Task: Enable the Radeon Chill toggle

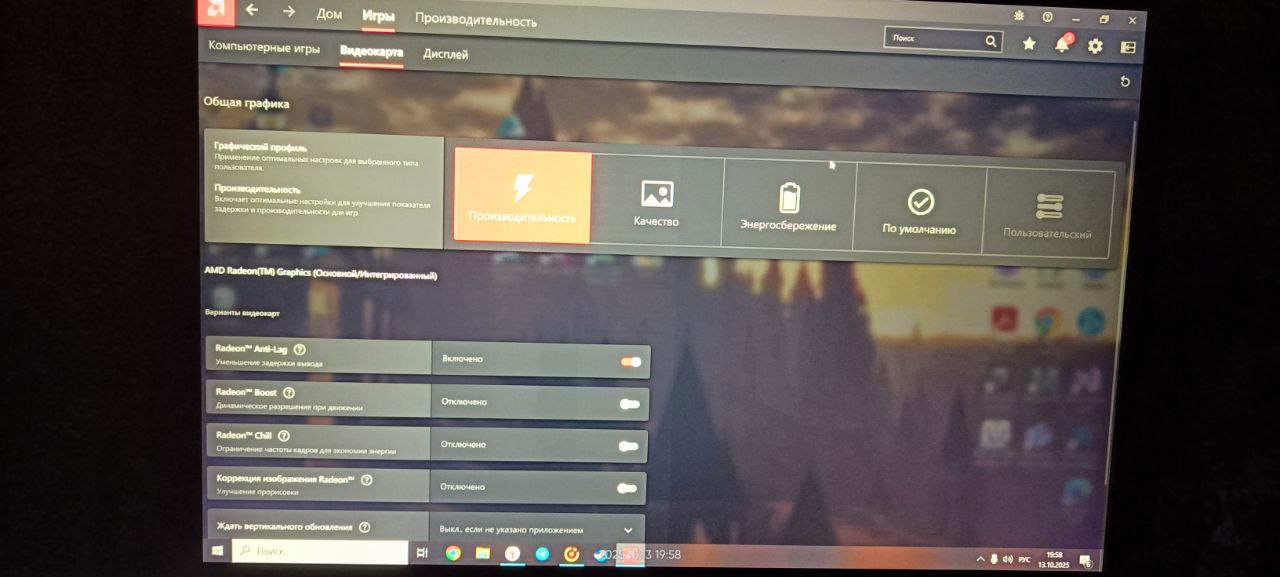Action: coord(628,446)
